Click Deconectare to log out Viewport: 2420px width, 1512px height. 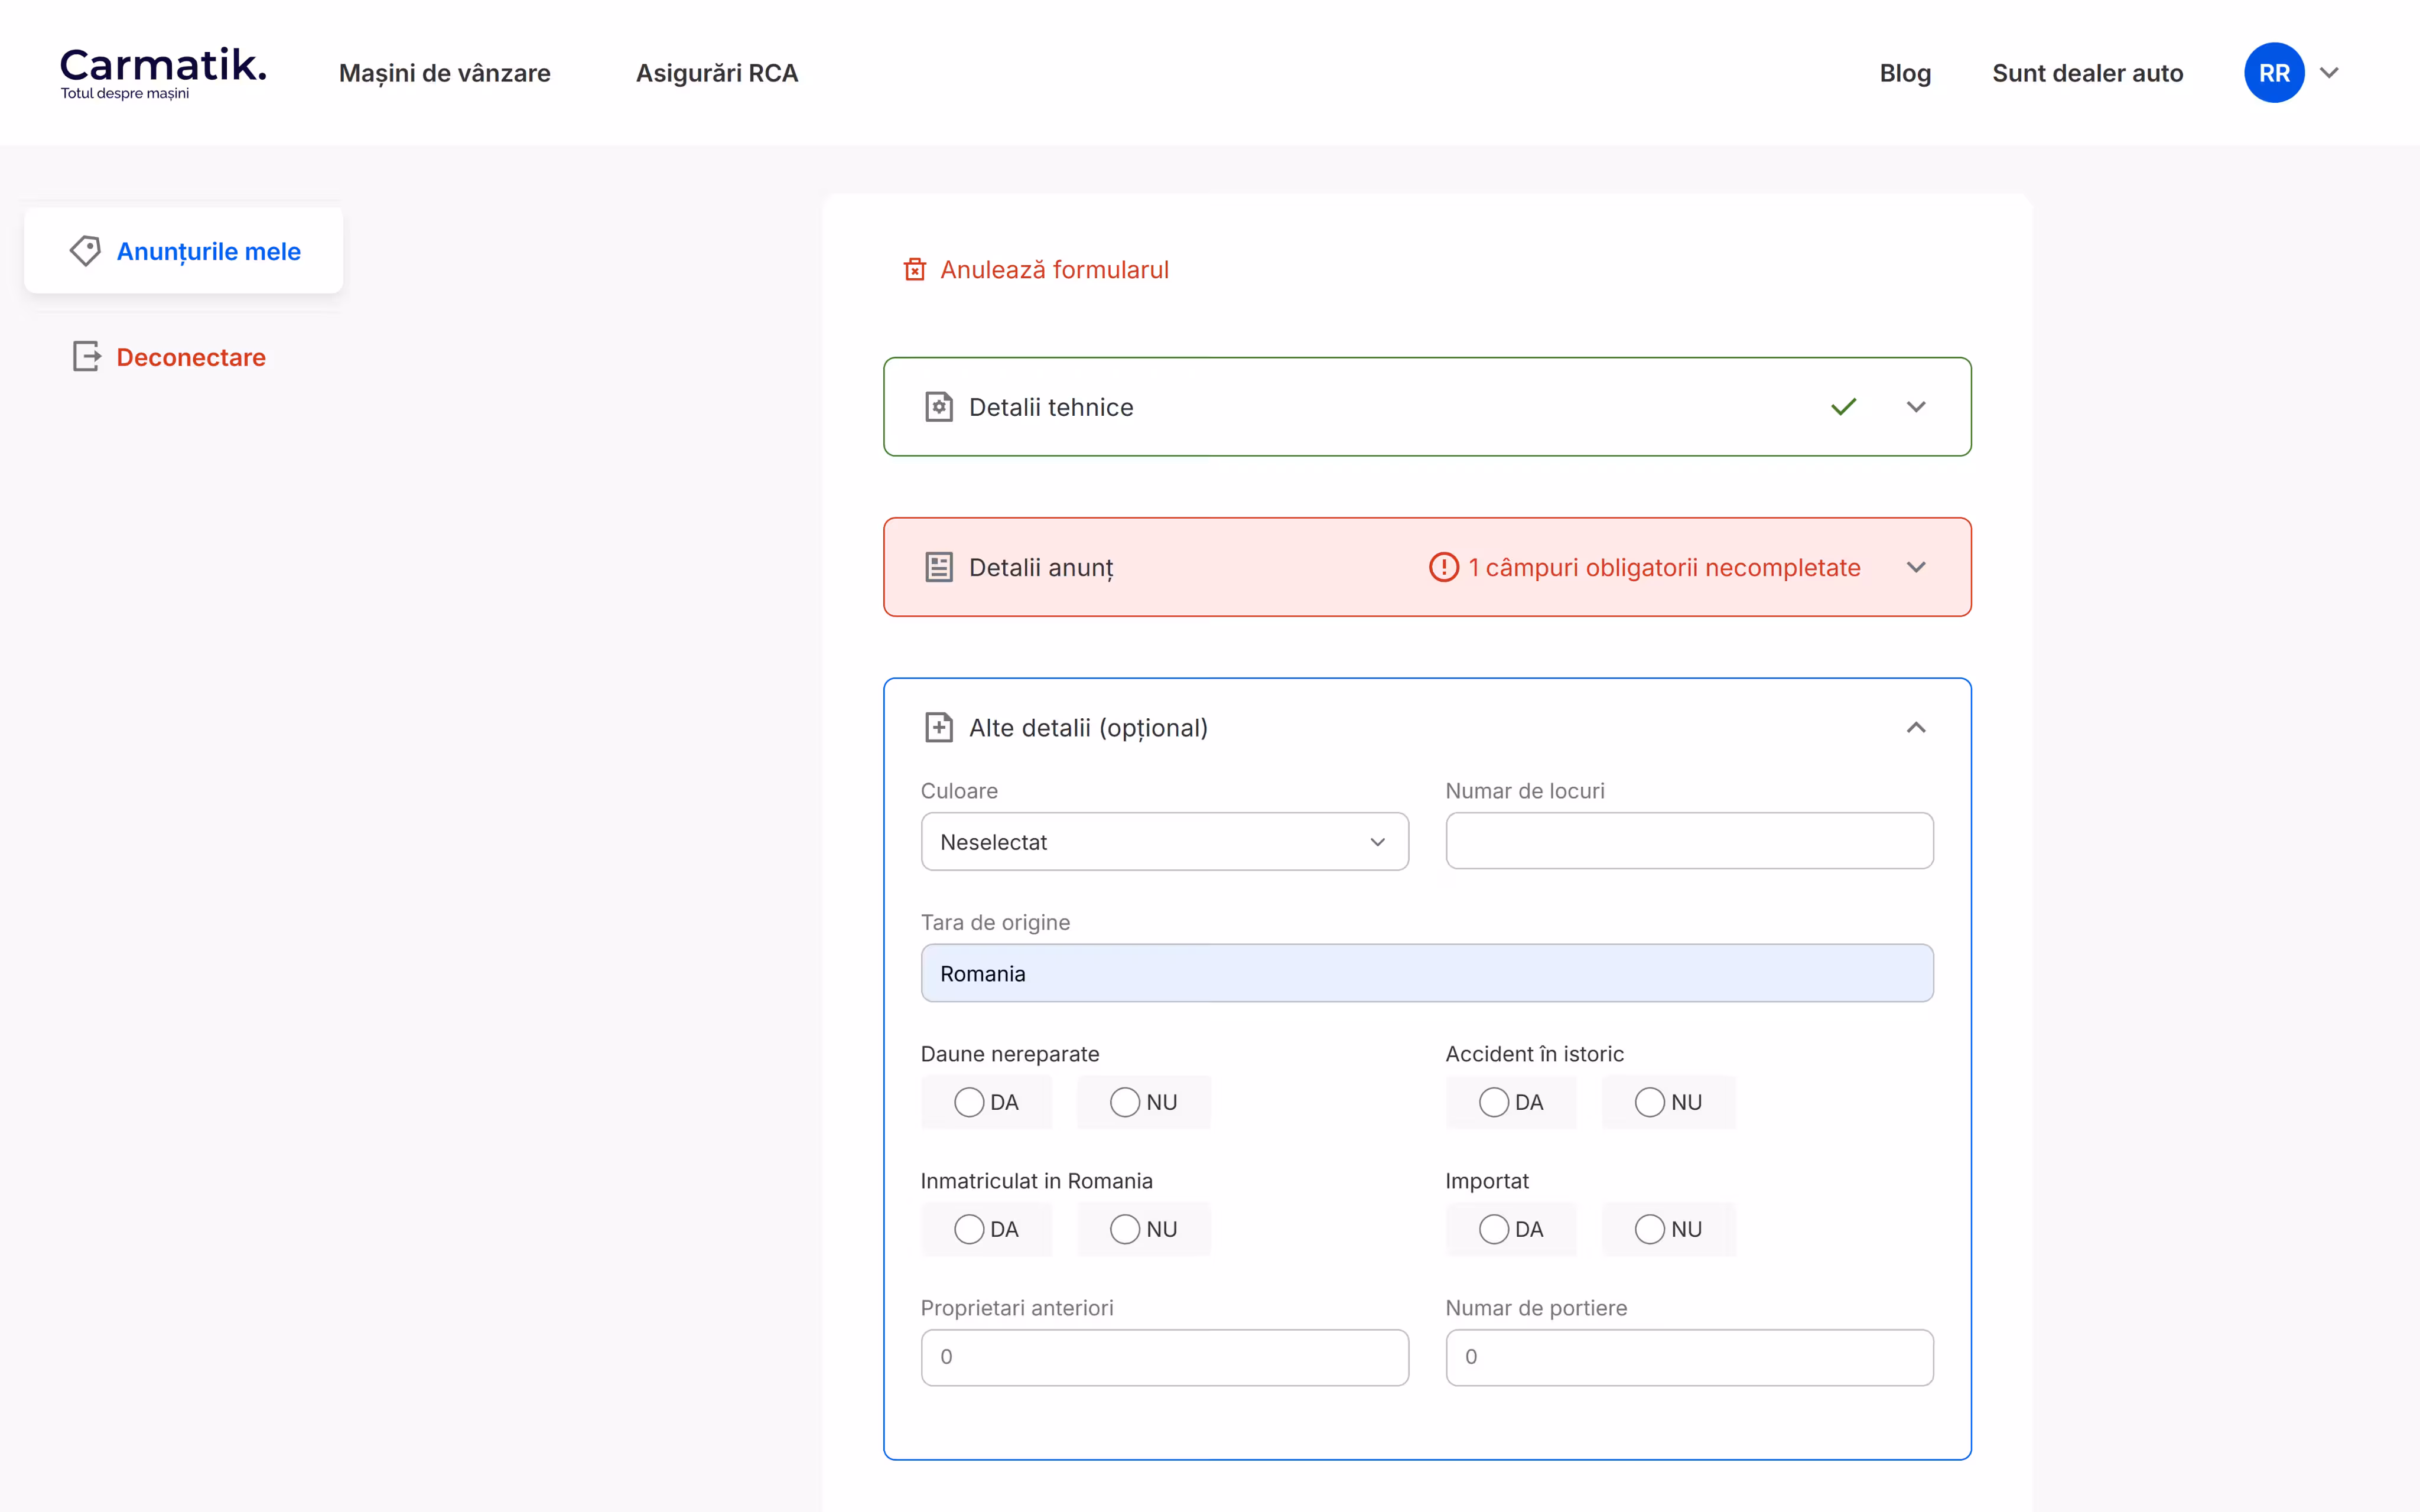pos(191,357)
